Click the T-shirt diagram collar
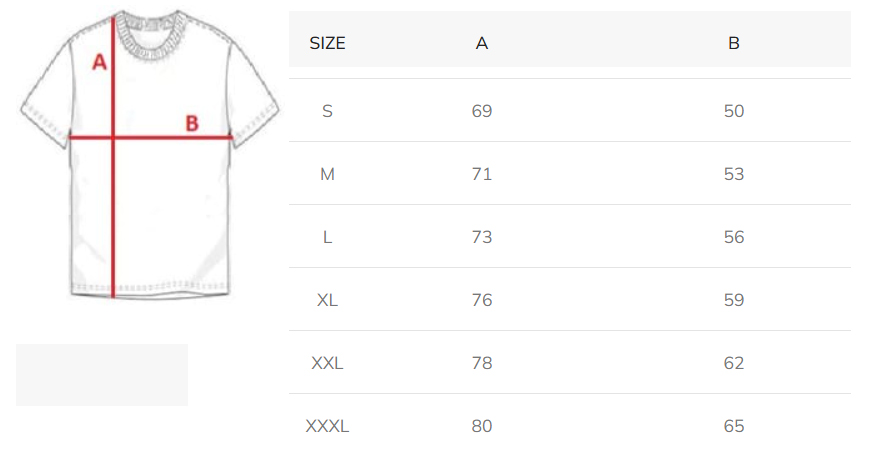This screenshot has width=885, height=461. point(151,31)
